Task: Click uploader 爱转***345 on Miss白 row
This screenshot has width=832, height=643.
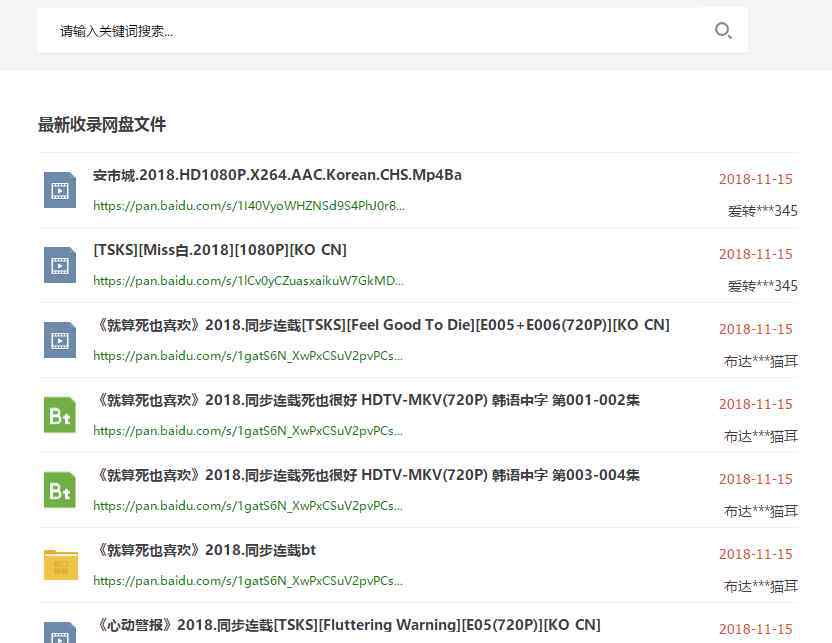Action: [762, 286]
